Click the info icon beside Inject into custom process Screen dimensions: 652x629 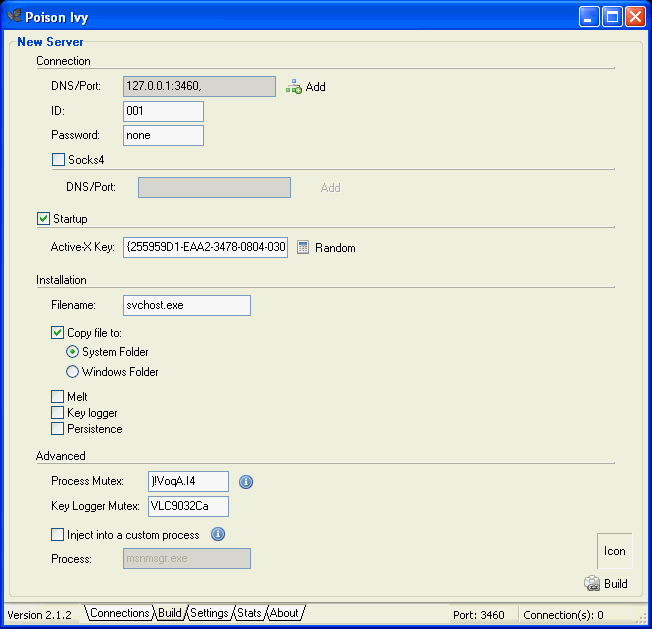[x=218, y=534]
